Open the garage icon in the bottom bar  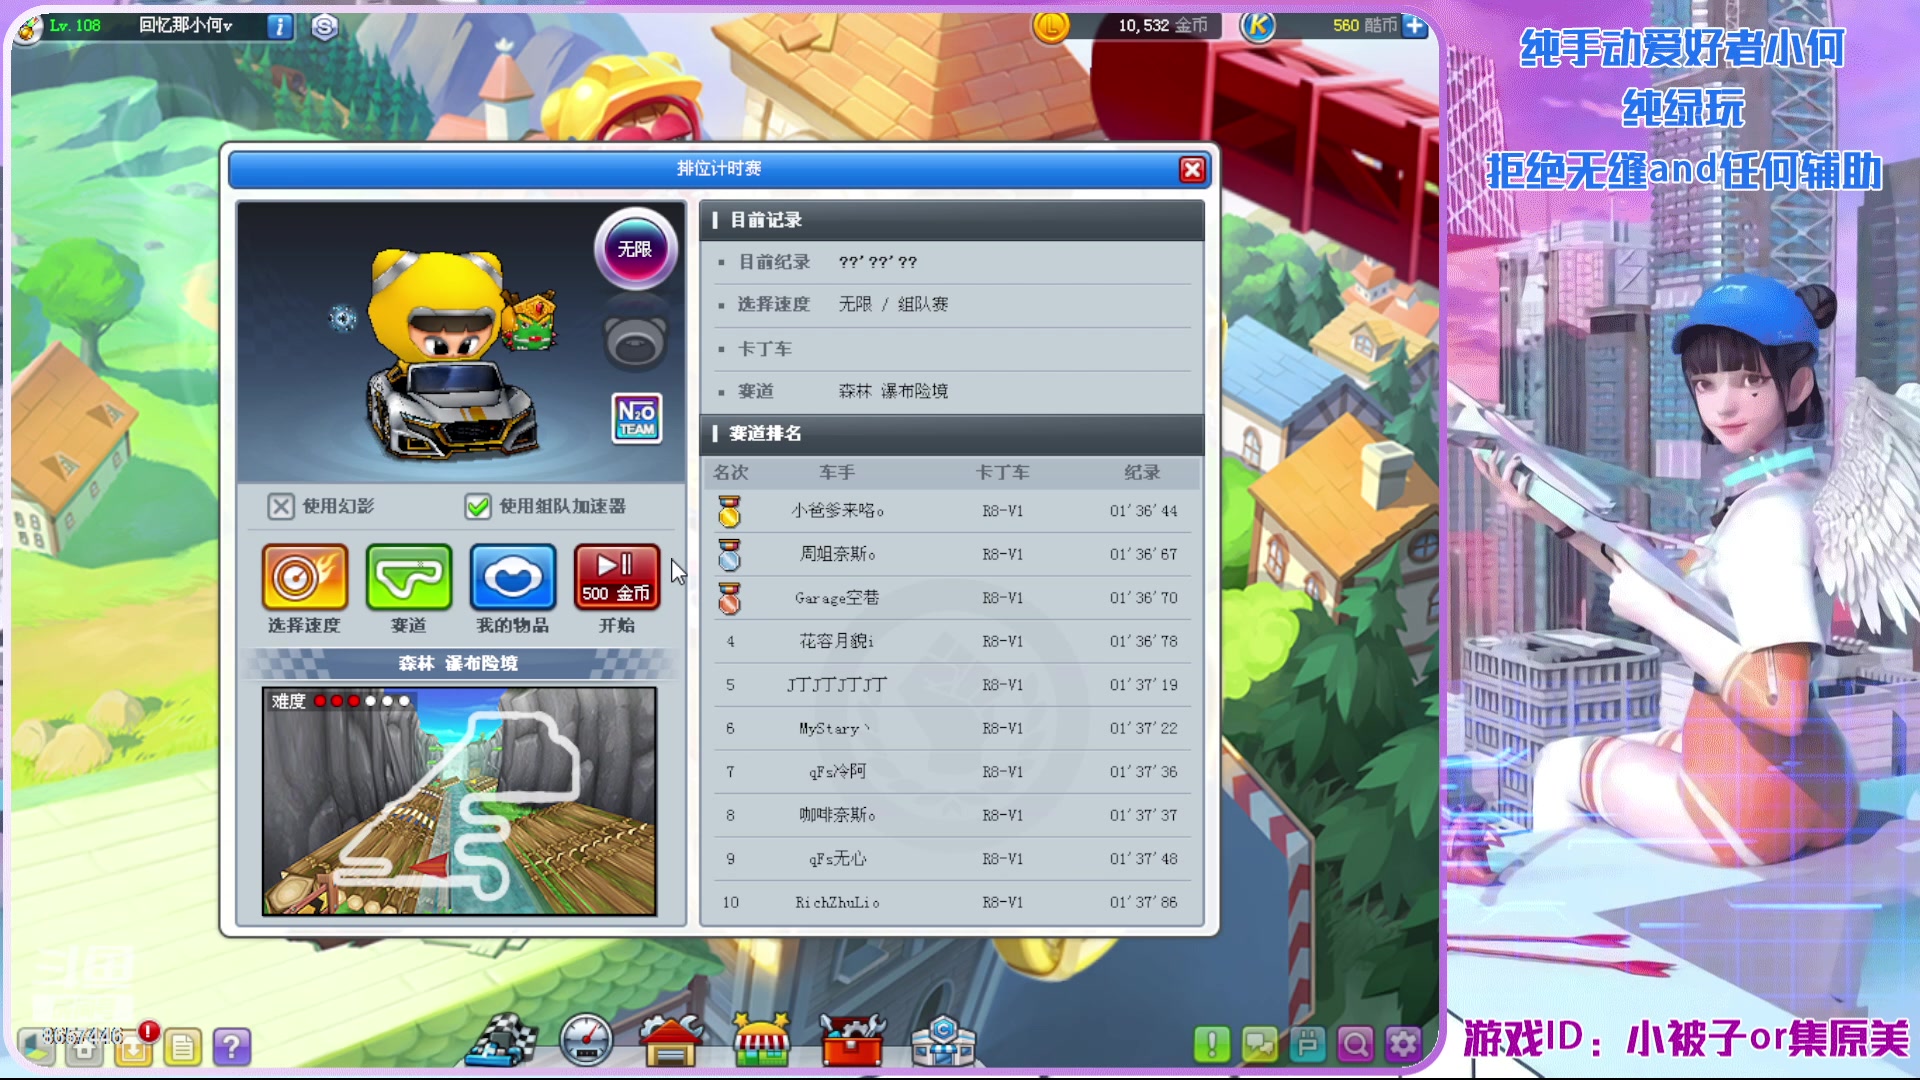tap(671, 1041)
